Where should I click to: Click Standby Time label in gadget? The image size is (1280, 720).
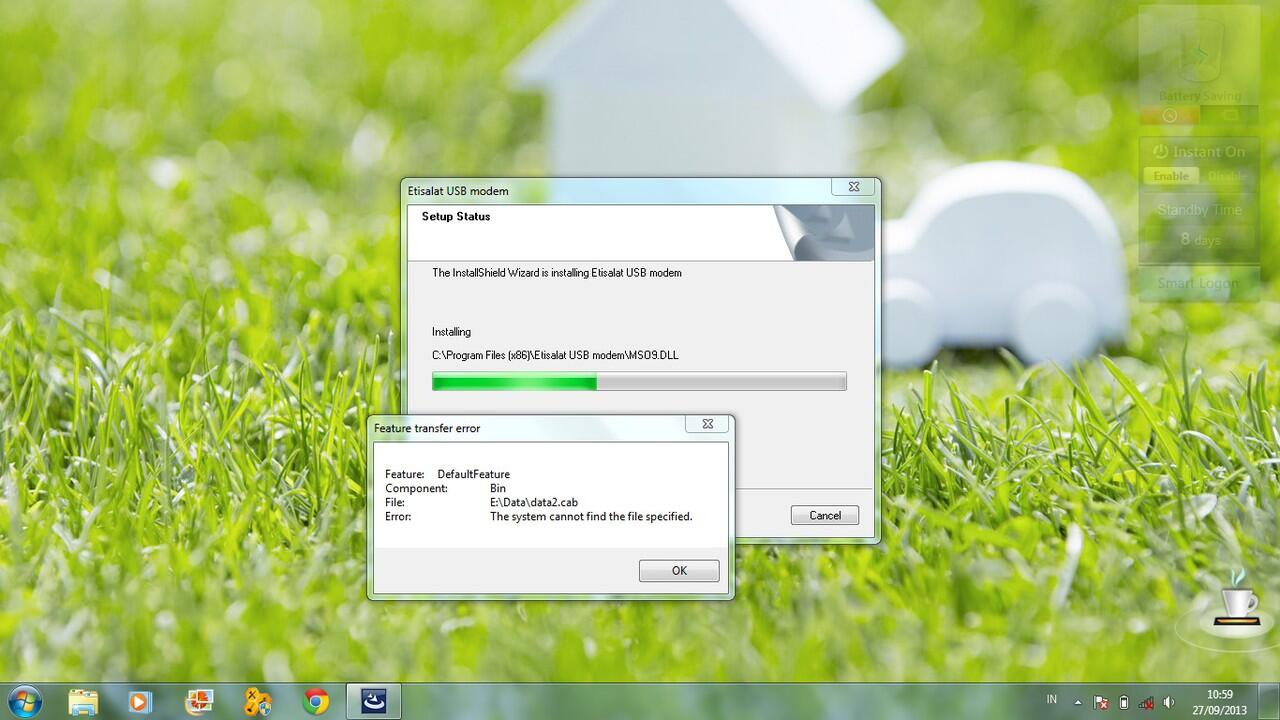(x=1199, y=210)
